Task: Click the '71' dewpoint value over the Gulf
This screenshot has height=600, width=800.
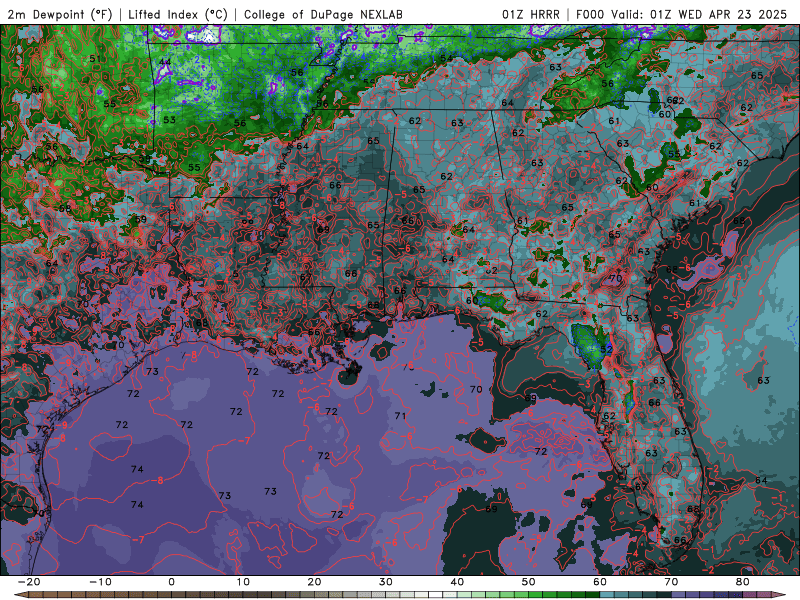Action: pos(400,416)
